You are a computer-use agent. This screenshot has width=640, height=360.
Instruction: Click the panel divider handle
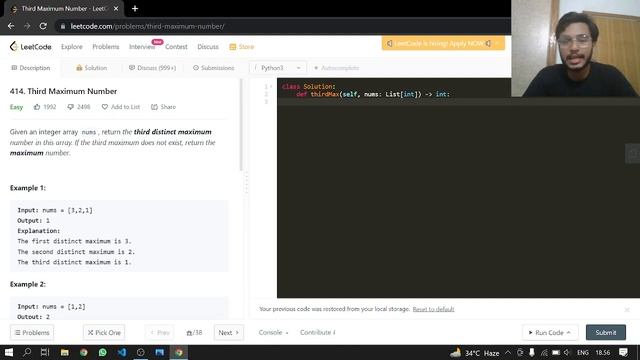click(x=246, y=182)
